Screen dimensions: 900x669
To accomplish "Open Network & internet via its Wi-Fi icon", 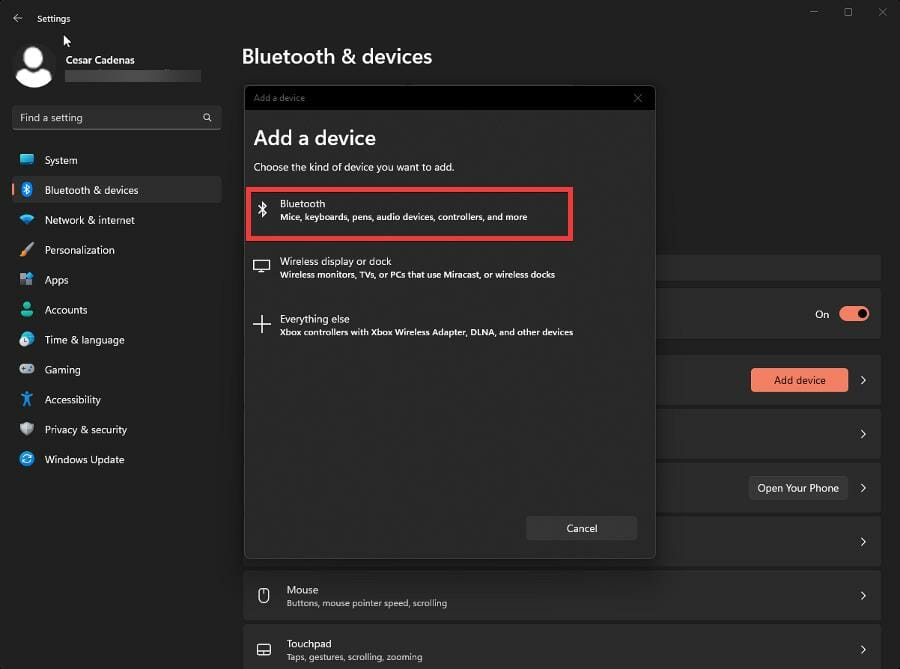I will pos(26,220).
